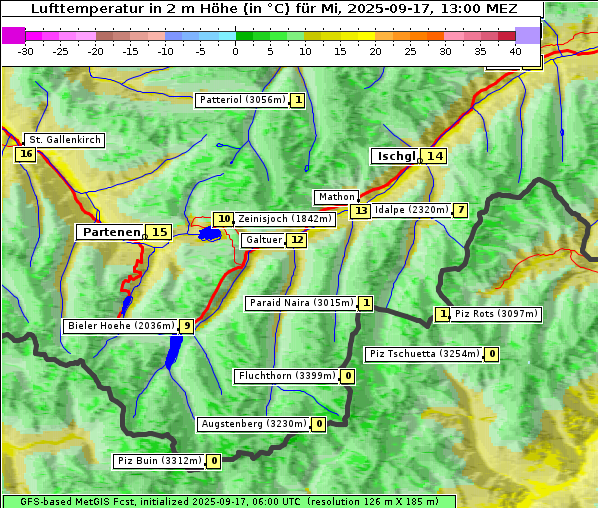The height and width of the screenshot is (508, 598).
Task: Click Ischgl temperature value 14
Action: click(x=434, y=156)
